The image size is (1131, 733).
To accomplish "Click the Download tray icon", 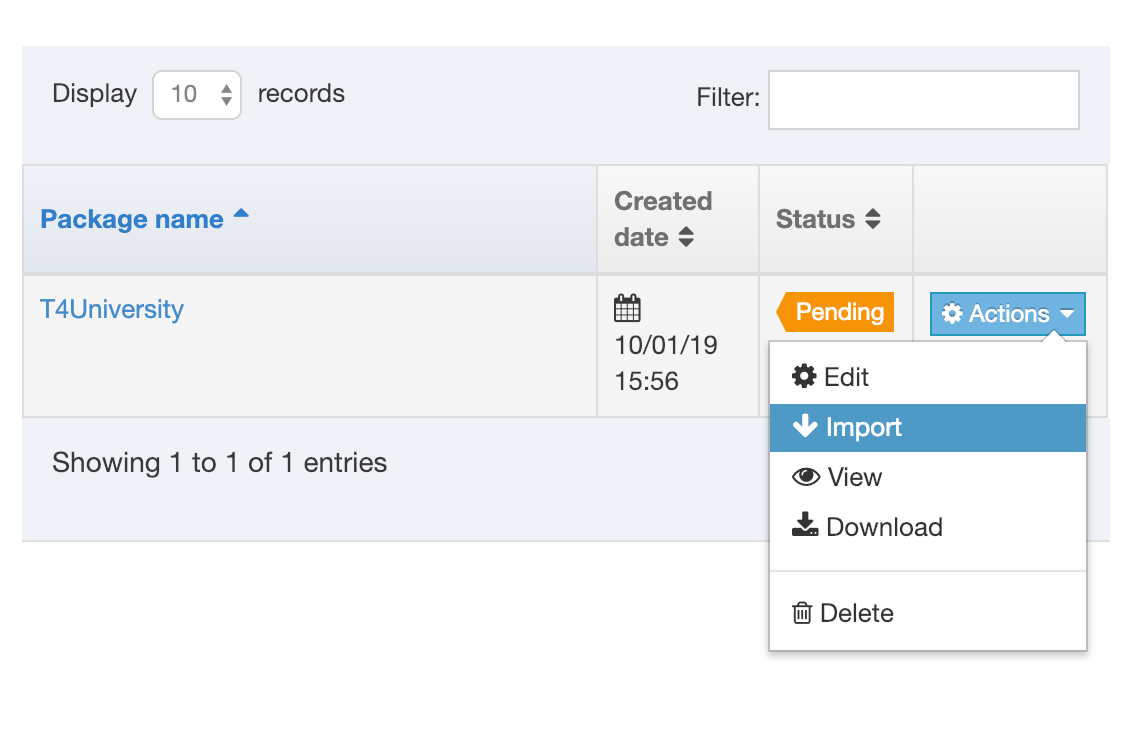I will click(x=805, y=526).
